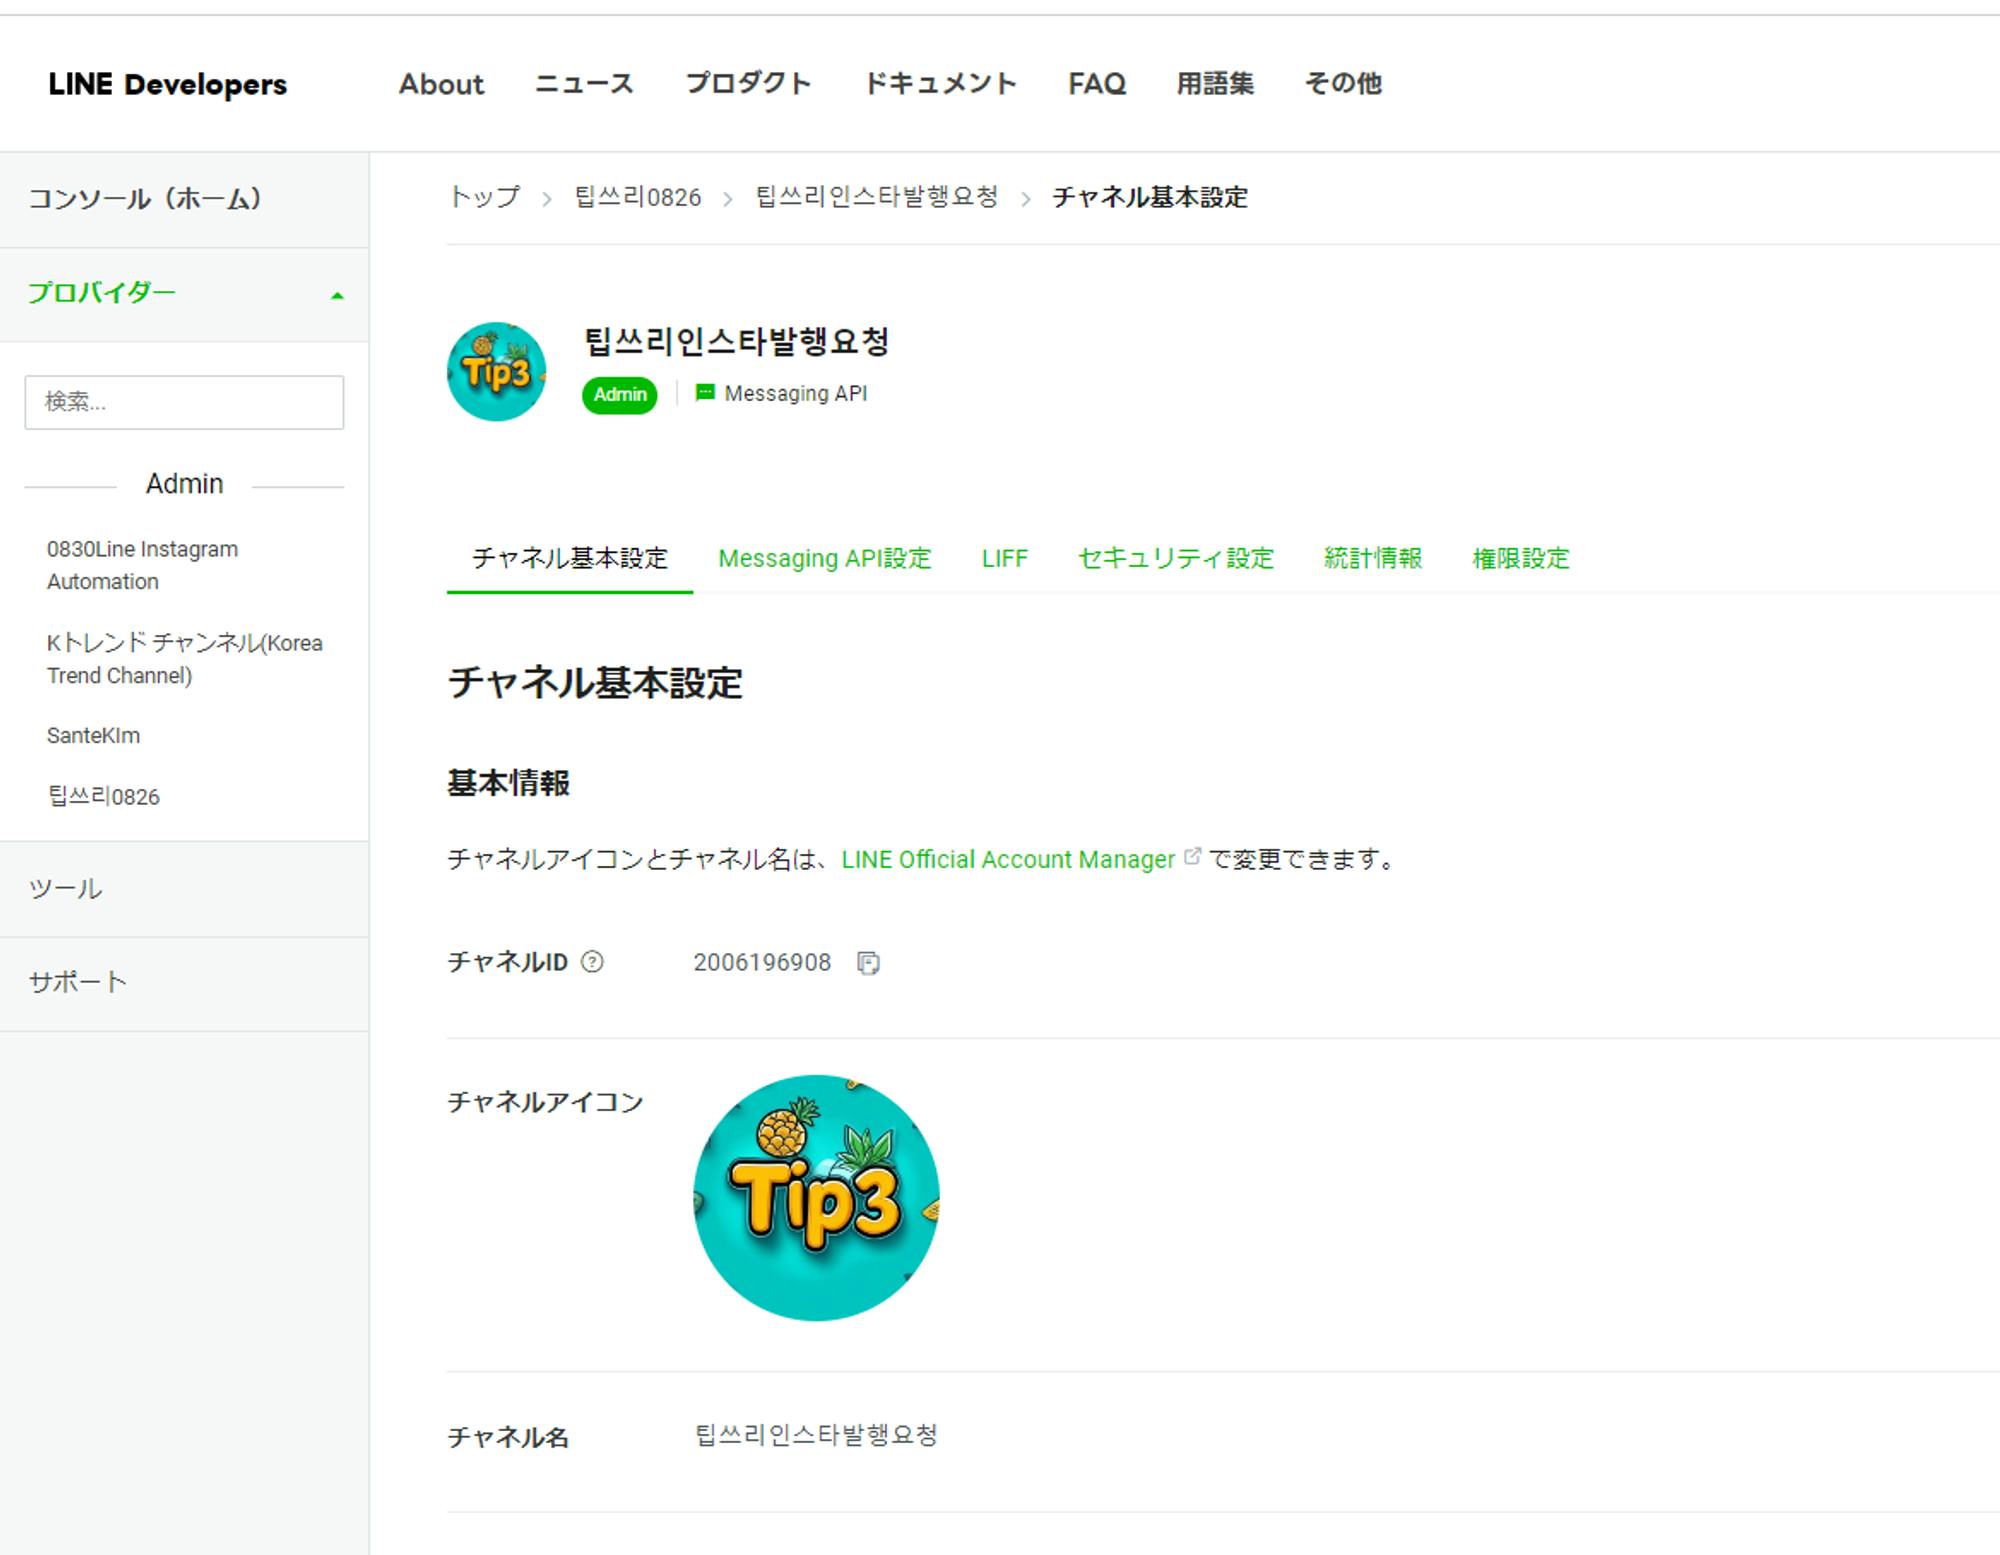Click the small Tip3 channel avatar
Viewport: 2000px width, 1555px height.
pyautogui.click(x=496, y=372)
